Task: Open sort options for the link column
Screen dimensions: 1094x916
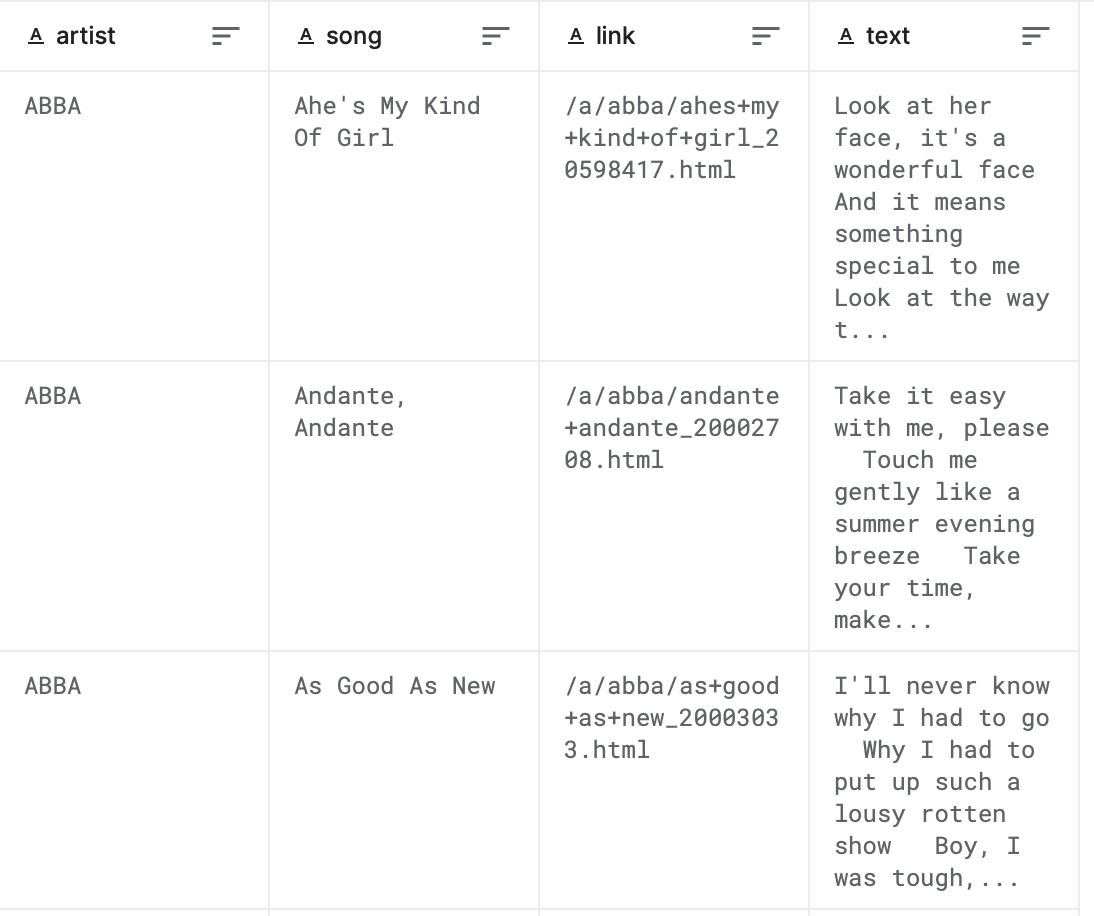Action: [766, 35]
